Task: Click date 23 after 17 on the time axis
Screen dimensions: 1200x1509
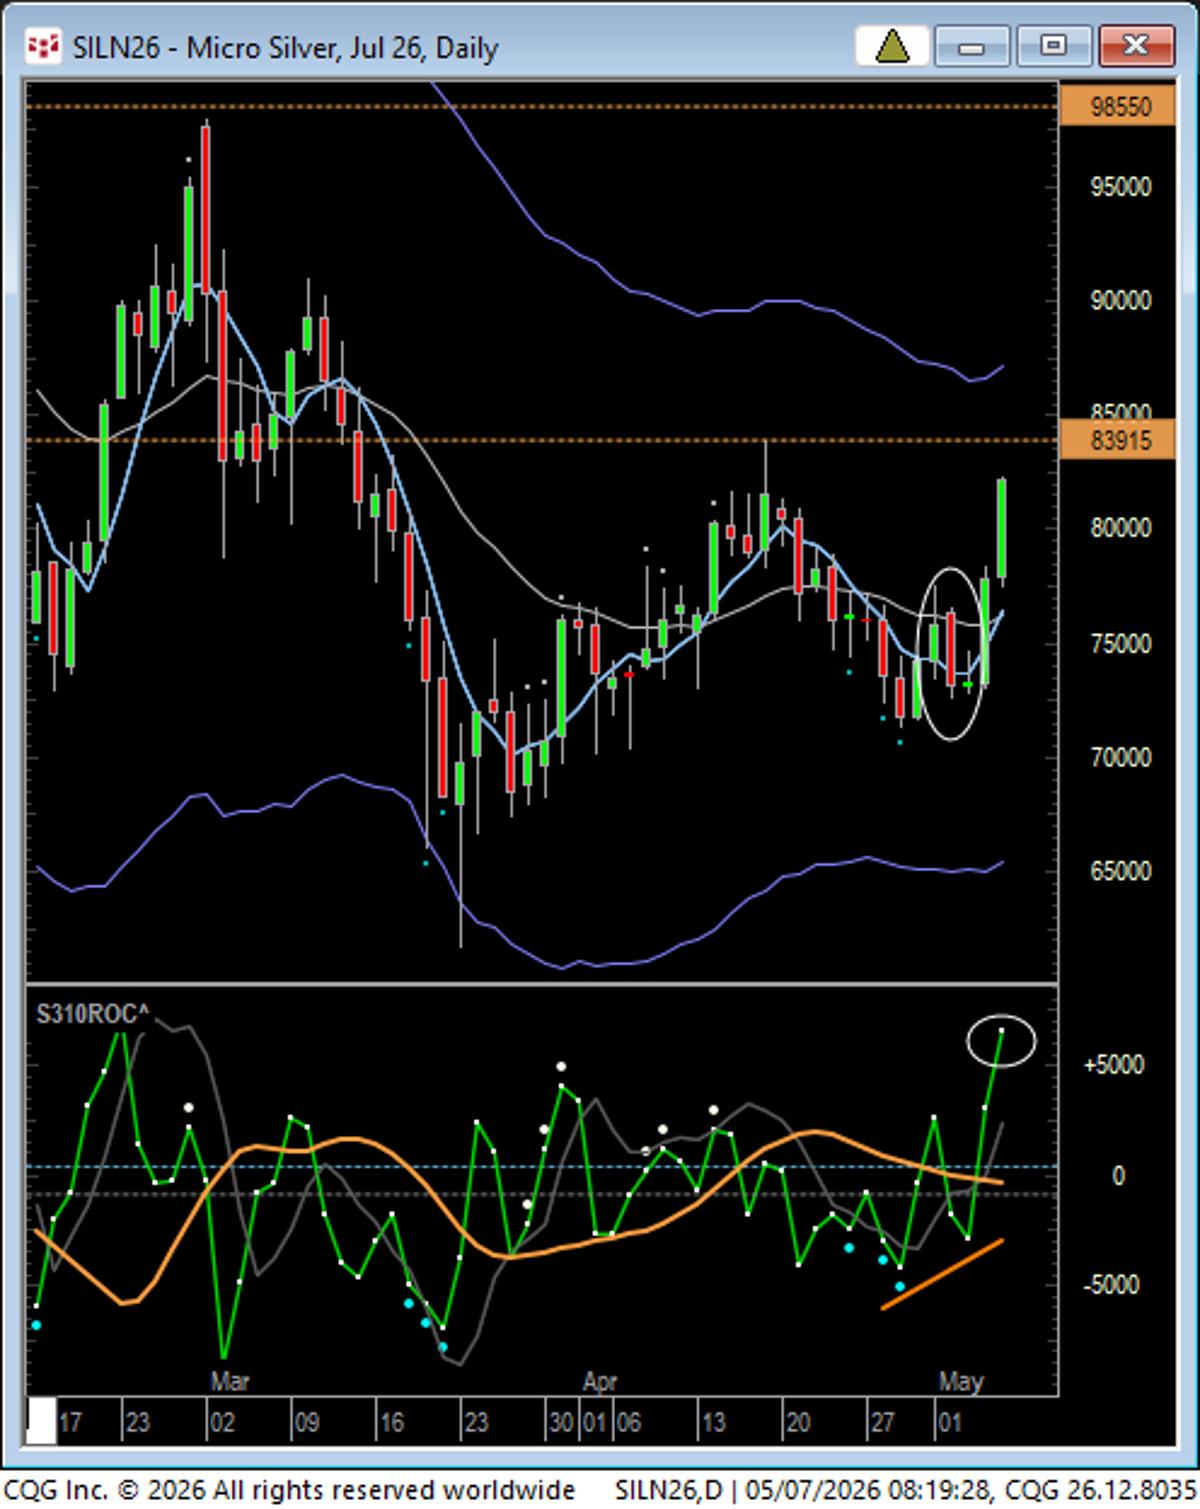Action: click(x=137, y=1422)
